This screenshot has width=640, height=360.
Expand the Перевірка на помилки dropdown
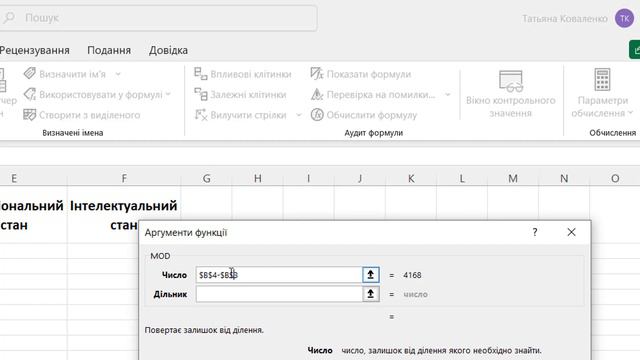pyautogui.click(x=447, y=95)
